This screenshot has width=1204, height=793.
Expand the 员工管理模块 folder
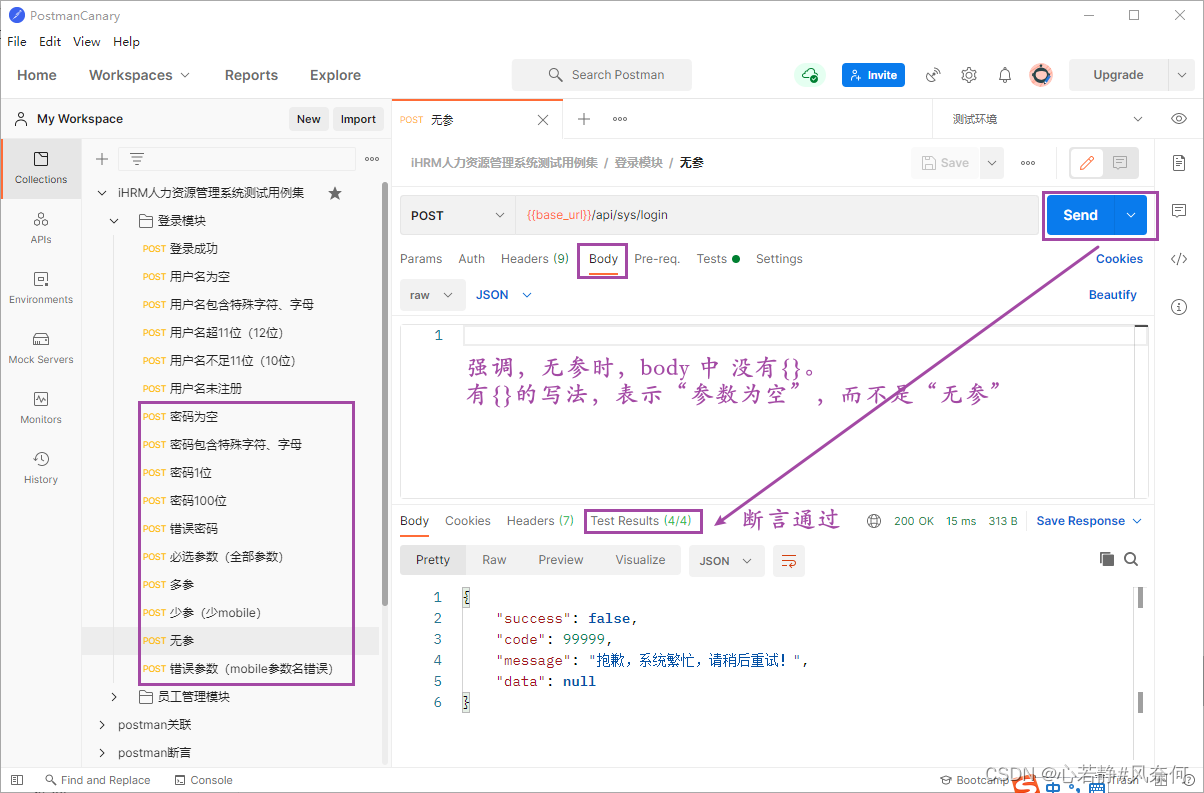click(x=114, y=697)
